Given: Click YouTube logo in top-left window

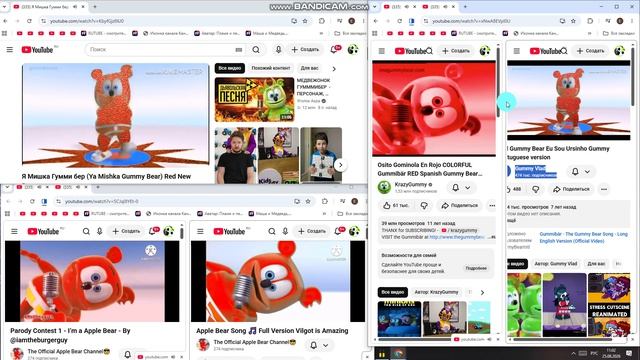Looking at the screenshot, I should (38, 50).
